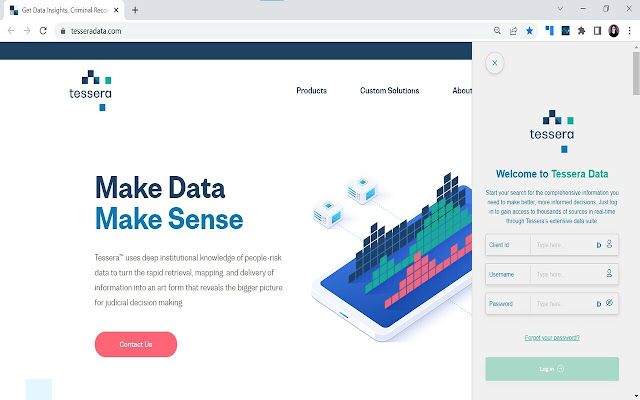Click the isometric chart illustration

(392, 257)
